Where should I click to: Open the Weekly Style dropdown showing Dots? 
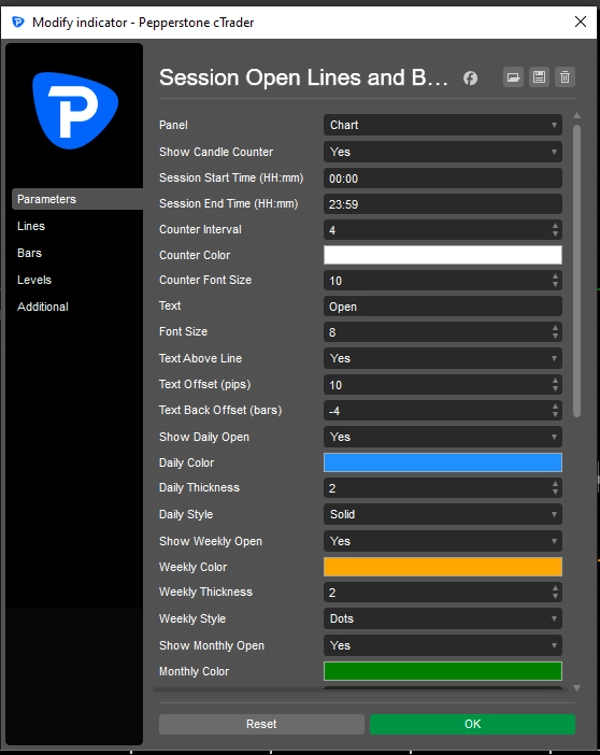click(x=443, y=619)
